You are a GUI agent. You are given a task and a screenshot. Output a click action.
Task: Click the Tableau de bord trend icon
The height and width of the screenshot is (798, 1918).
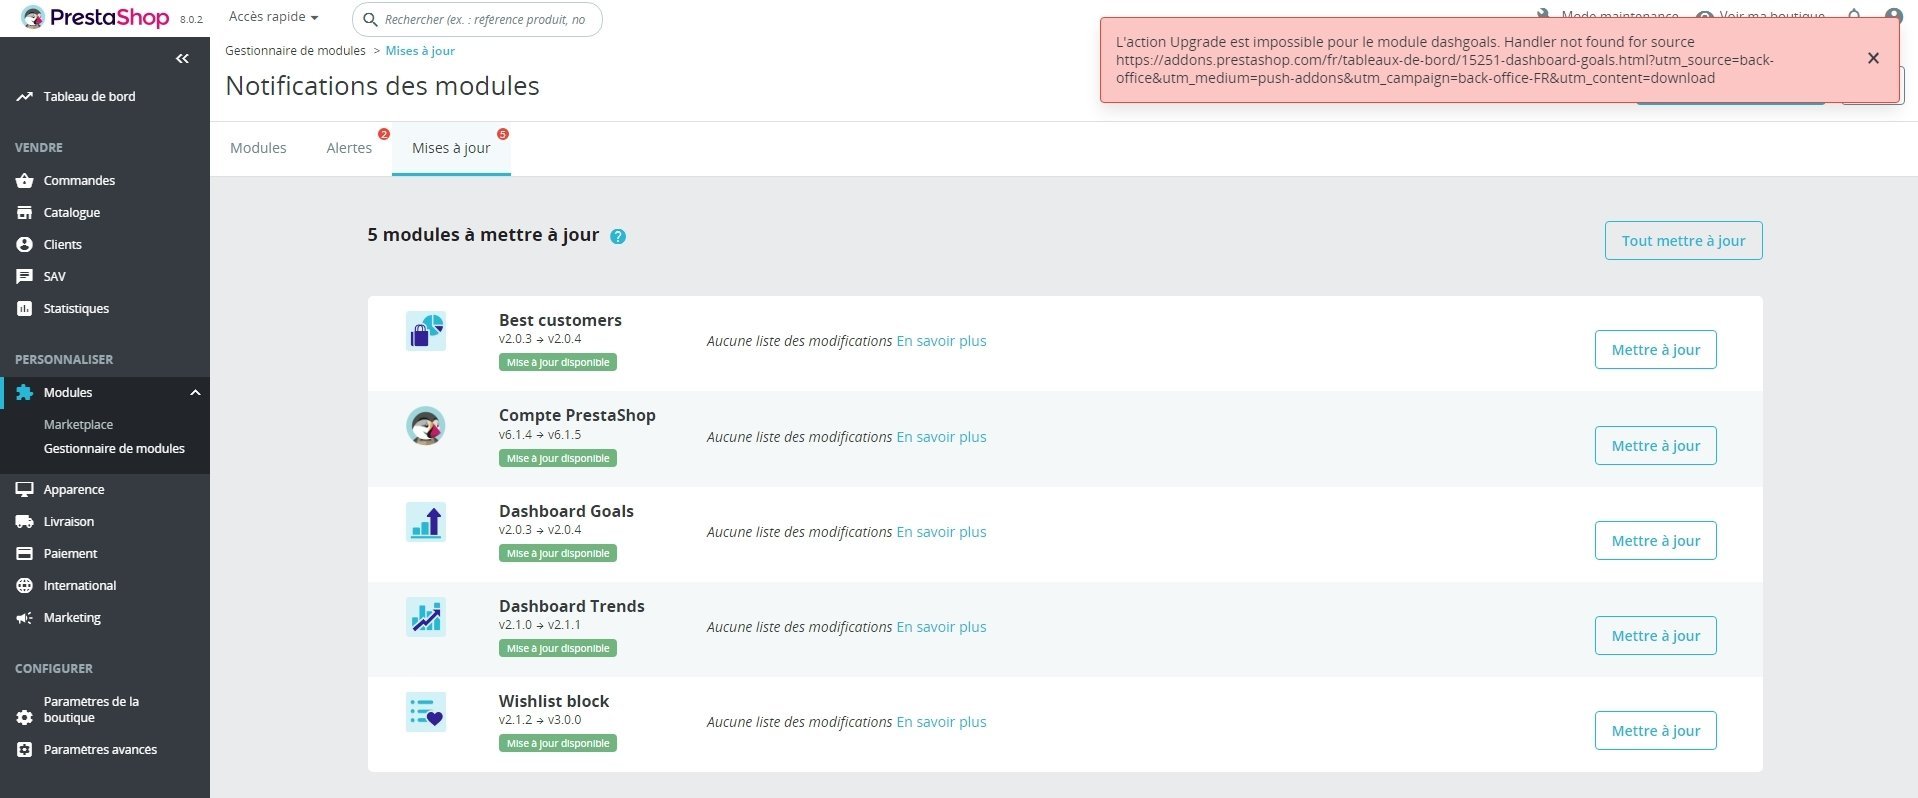[24, 97]
